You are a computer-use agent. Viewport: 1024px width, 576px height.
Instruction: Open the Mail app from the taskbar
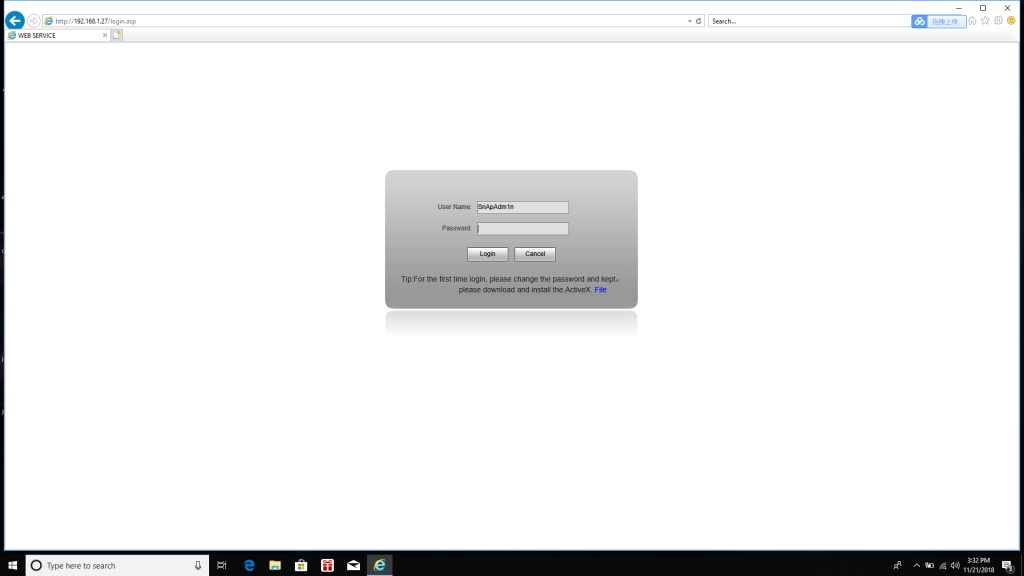pos(353,566)
